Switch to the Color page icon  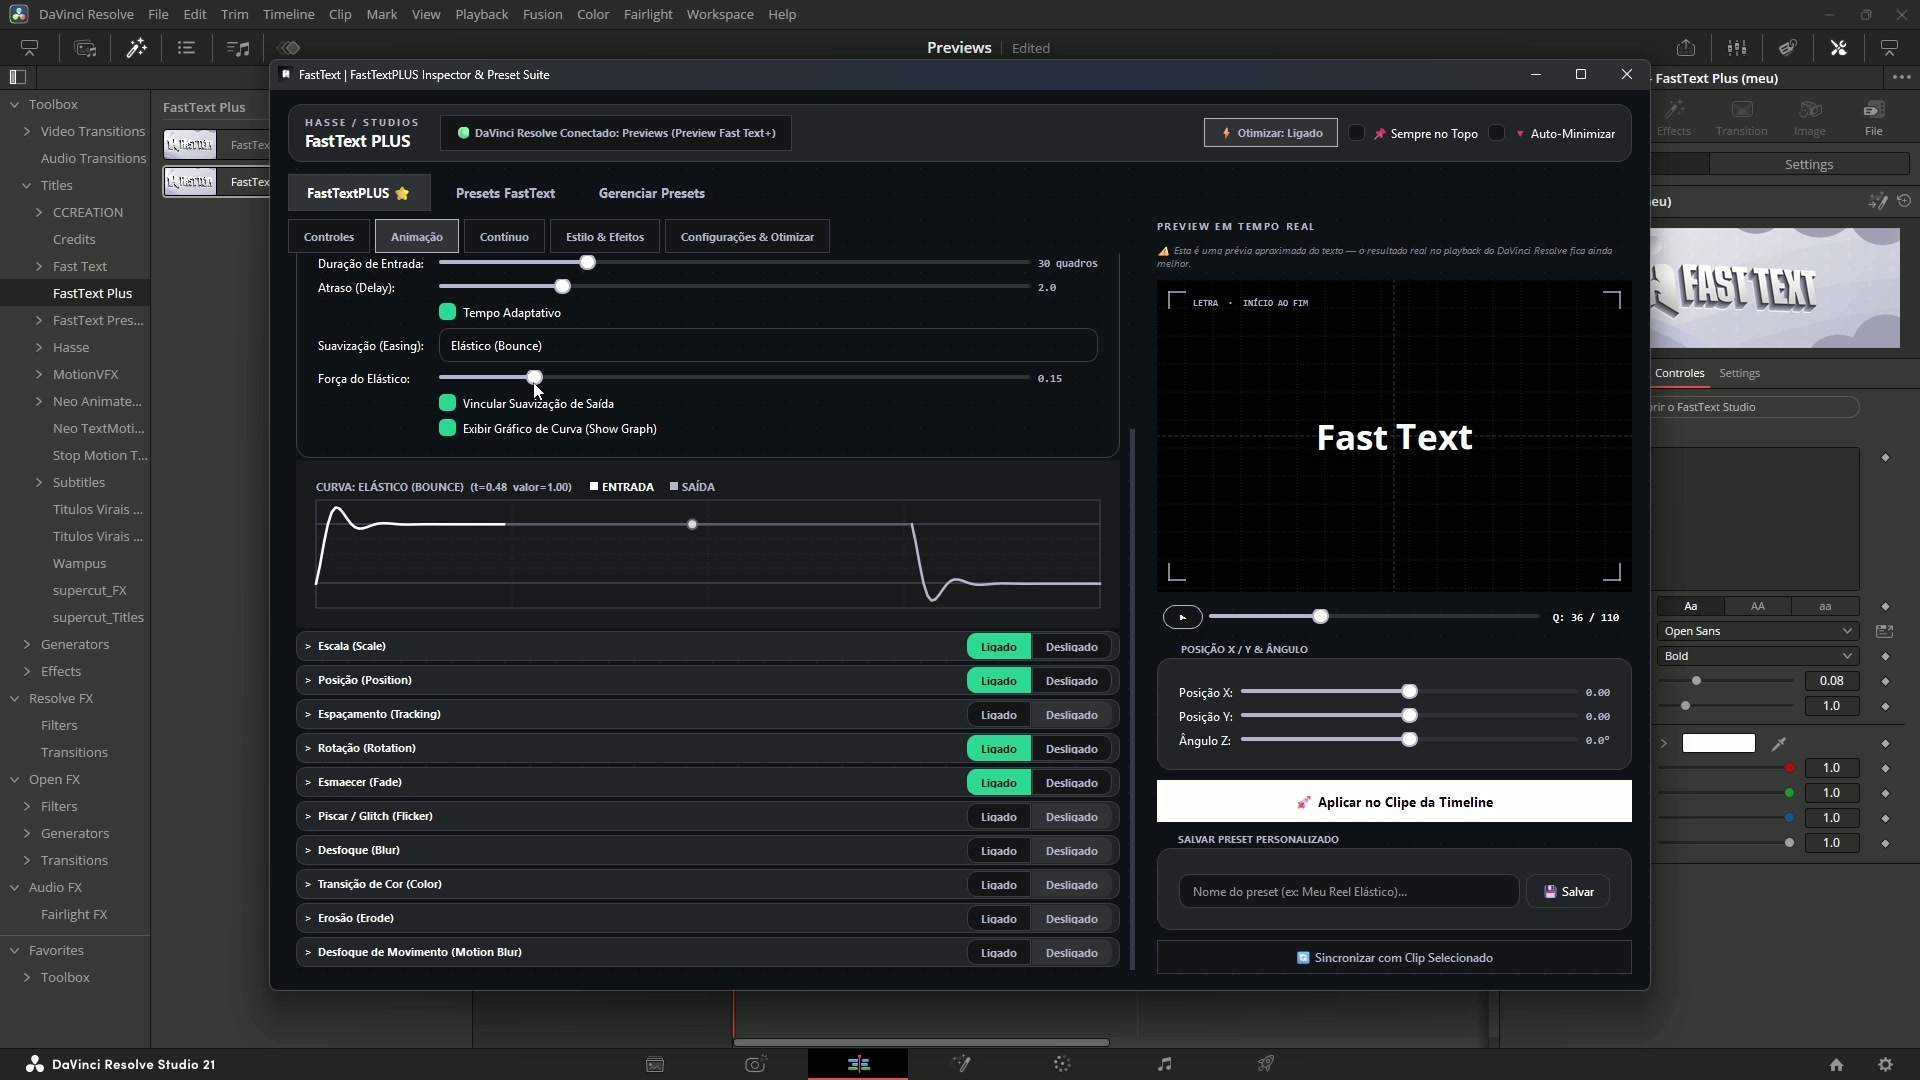[1062, 1064]
